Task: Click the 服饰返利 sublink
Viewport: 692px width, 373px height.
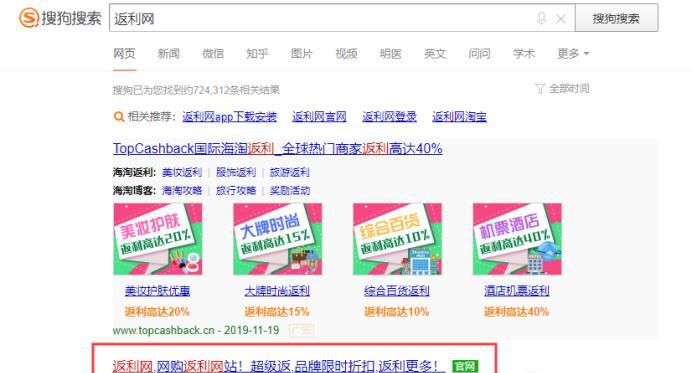Action: point(236,172)
